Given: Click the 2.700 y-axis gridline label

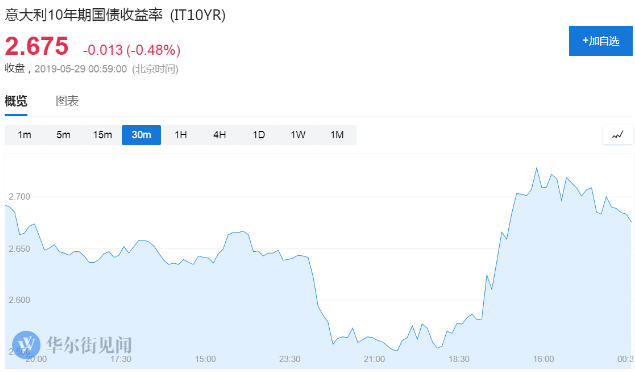Looking at the screenshot, I should (x=19, y=197).
